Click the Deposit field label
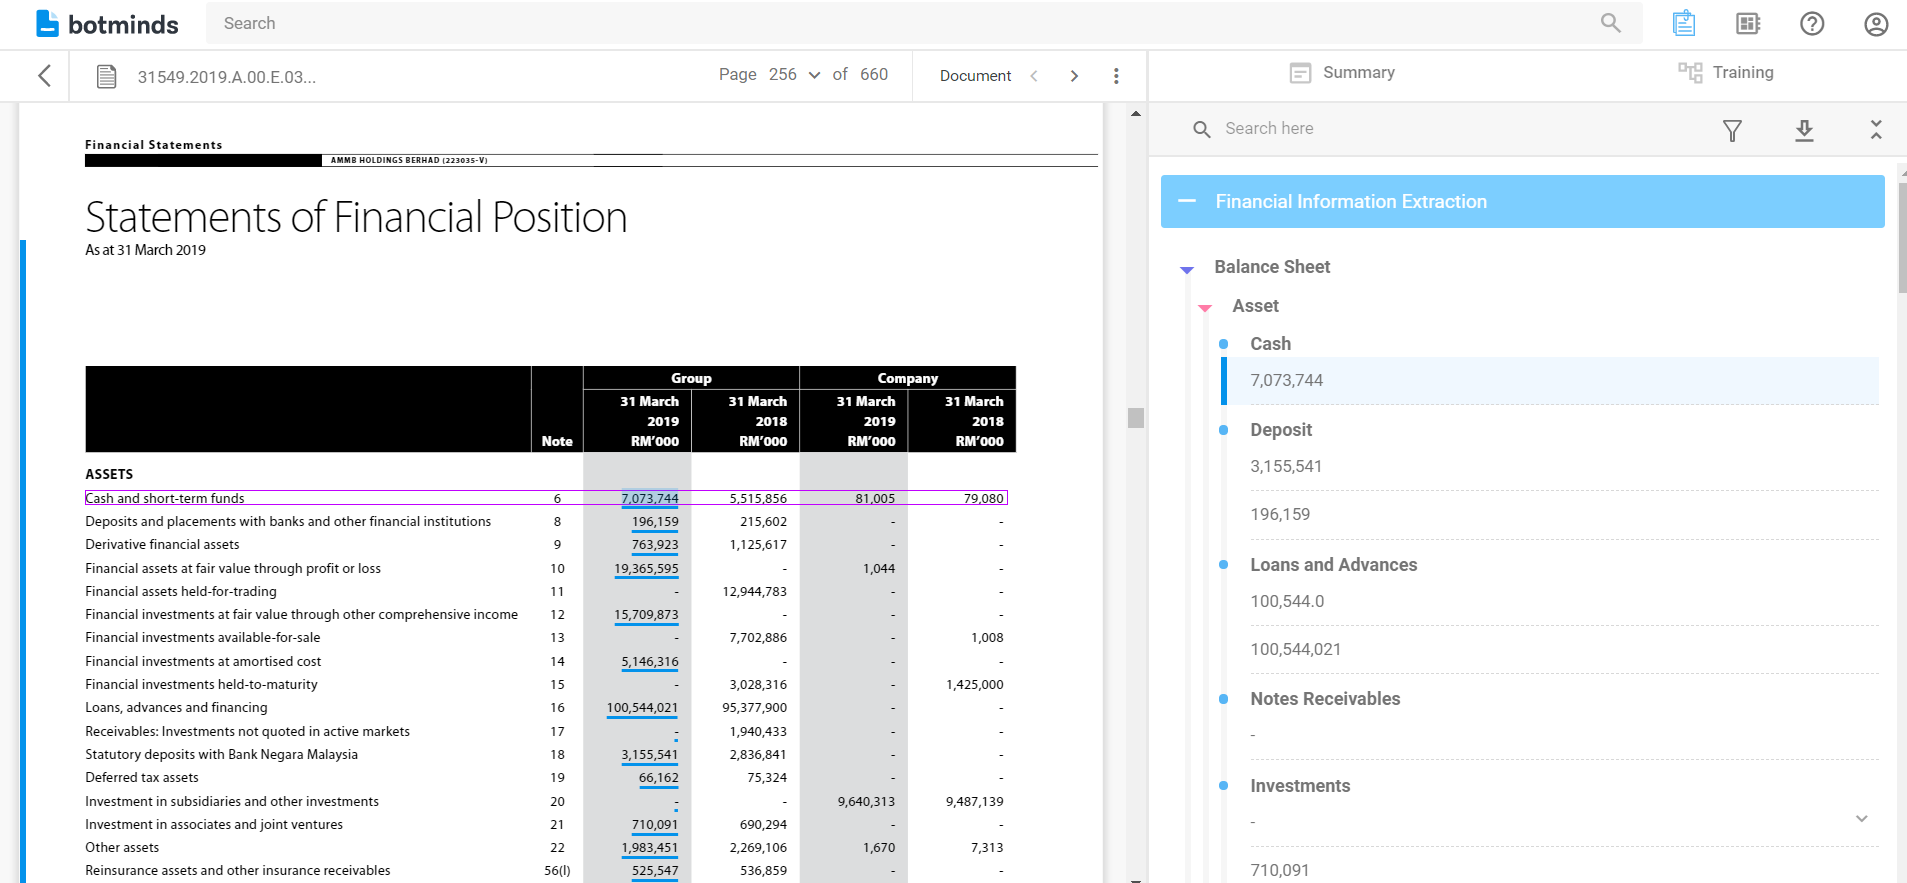 tap(1281, 430)
